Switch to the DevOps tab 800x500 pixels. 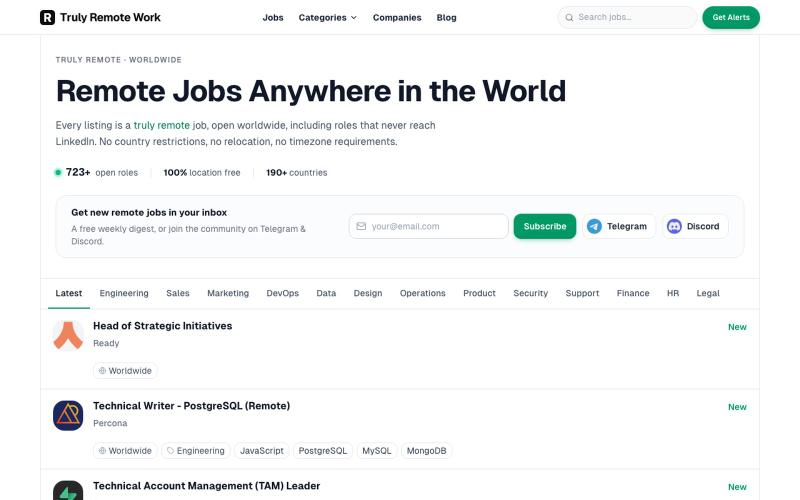(x=283, y=293)
